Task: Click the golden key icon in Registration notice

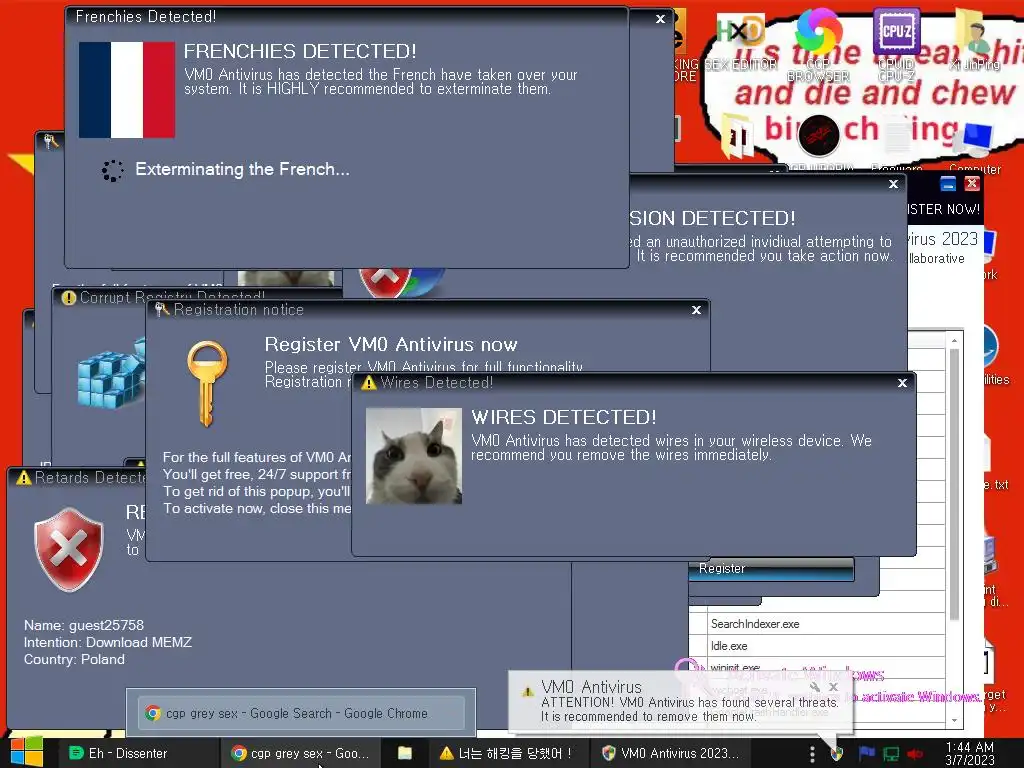Action: (208, 383)
